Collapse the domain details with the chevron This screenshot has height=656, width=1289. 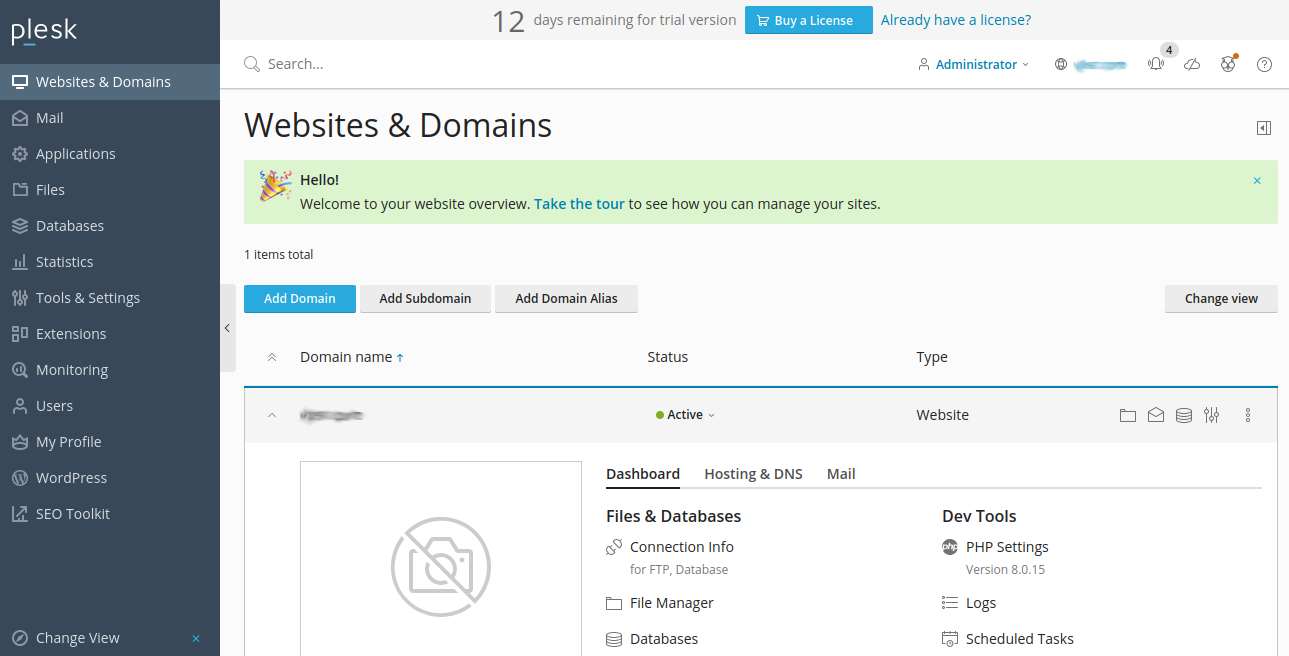pos(272,414)
